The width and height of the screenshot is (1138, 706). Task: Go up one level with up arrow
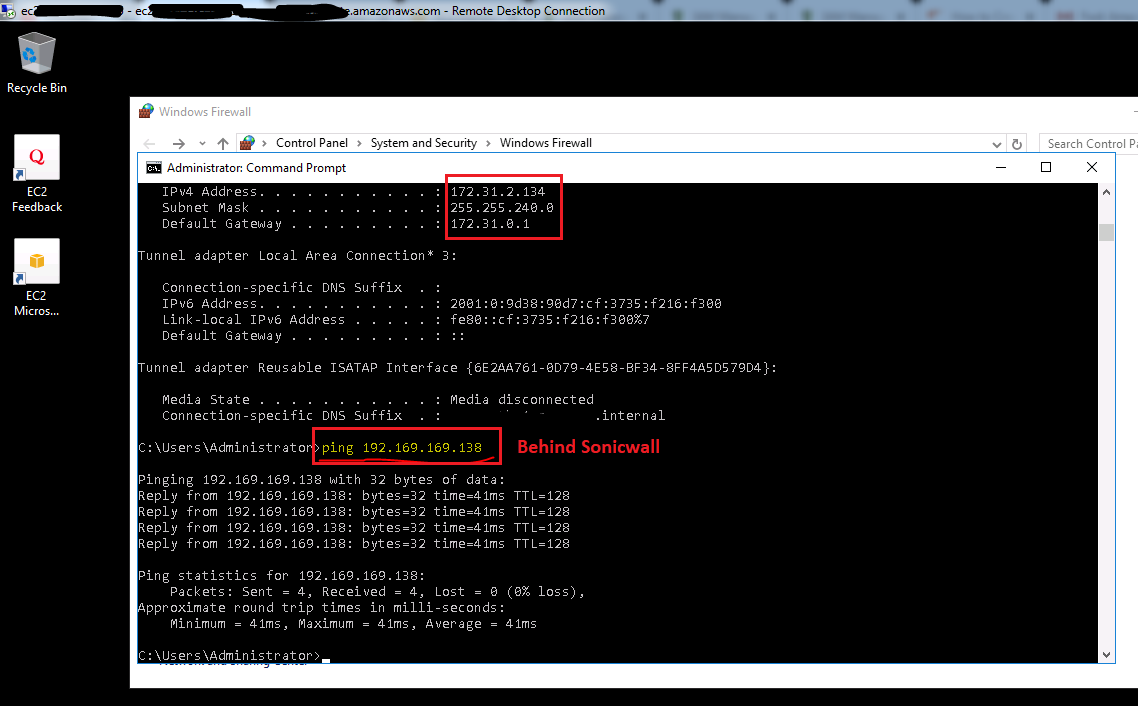[223, 144]
